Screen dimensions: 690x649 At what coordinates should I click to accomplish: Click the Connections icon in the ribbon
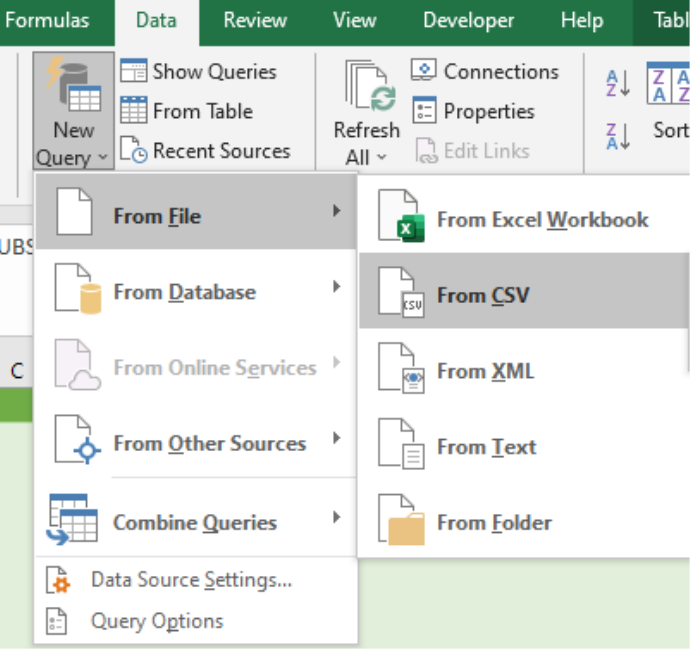[424, 70]
